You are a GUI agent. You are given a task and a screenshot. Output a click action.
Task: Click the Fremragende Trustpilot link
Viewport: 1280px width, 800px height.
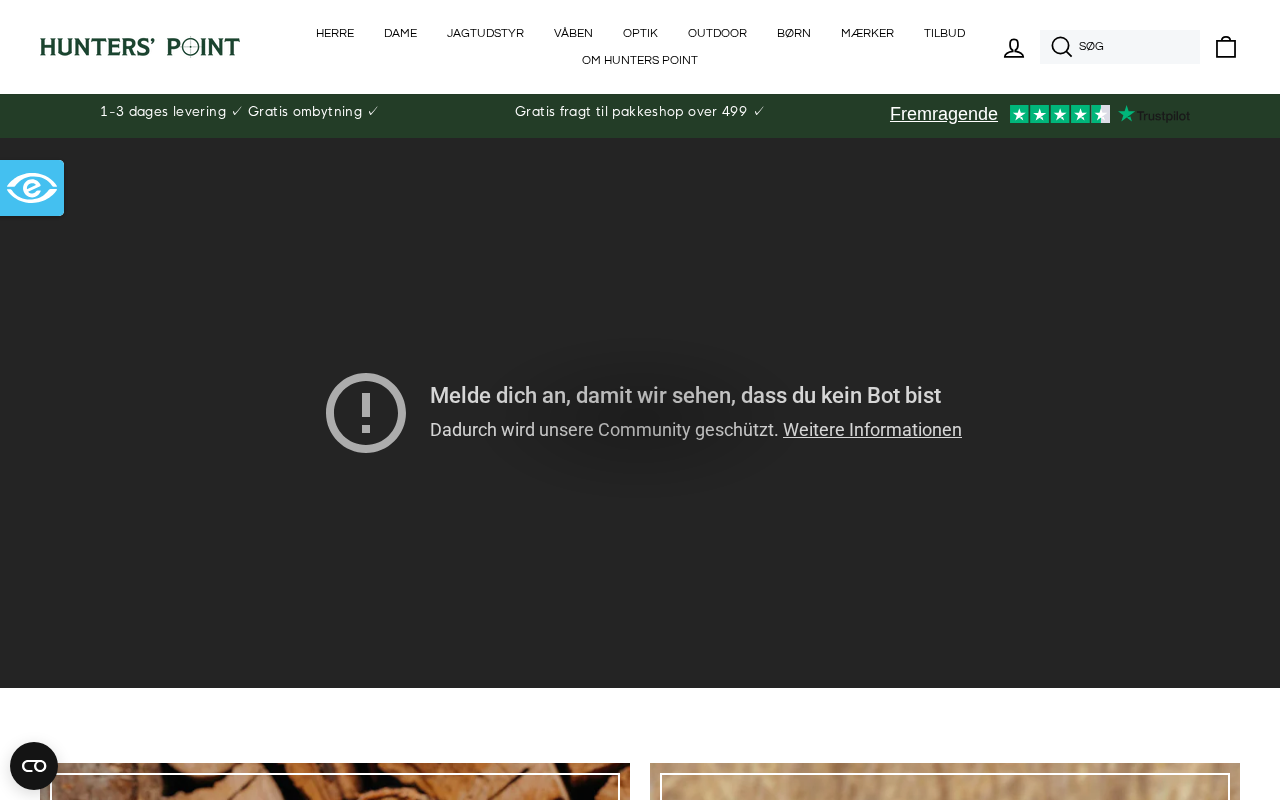coord(944,114)
